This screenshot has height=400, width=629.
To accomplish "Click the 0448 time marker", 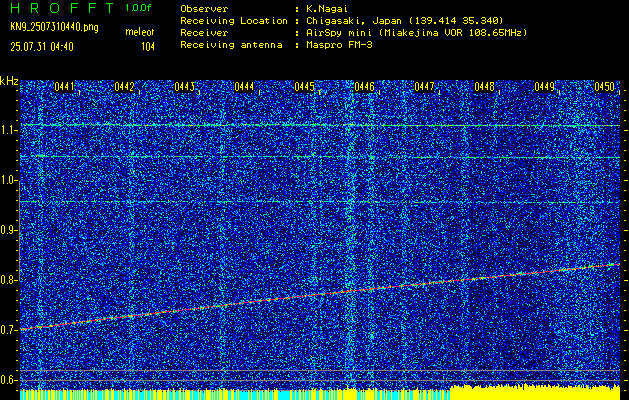I will [485, 87].
